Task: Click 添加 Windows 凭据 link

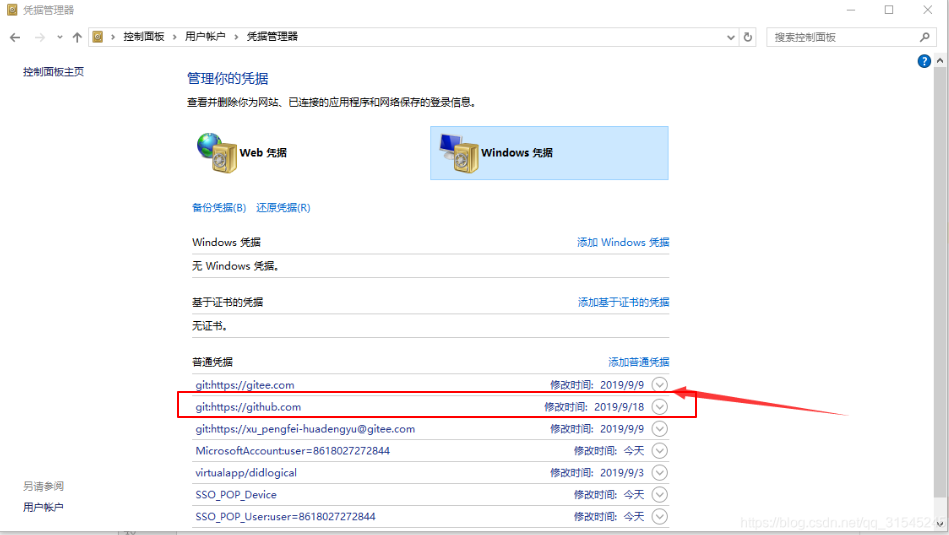Action: coord(623,242)
